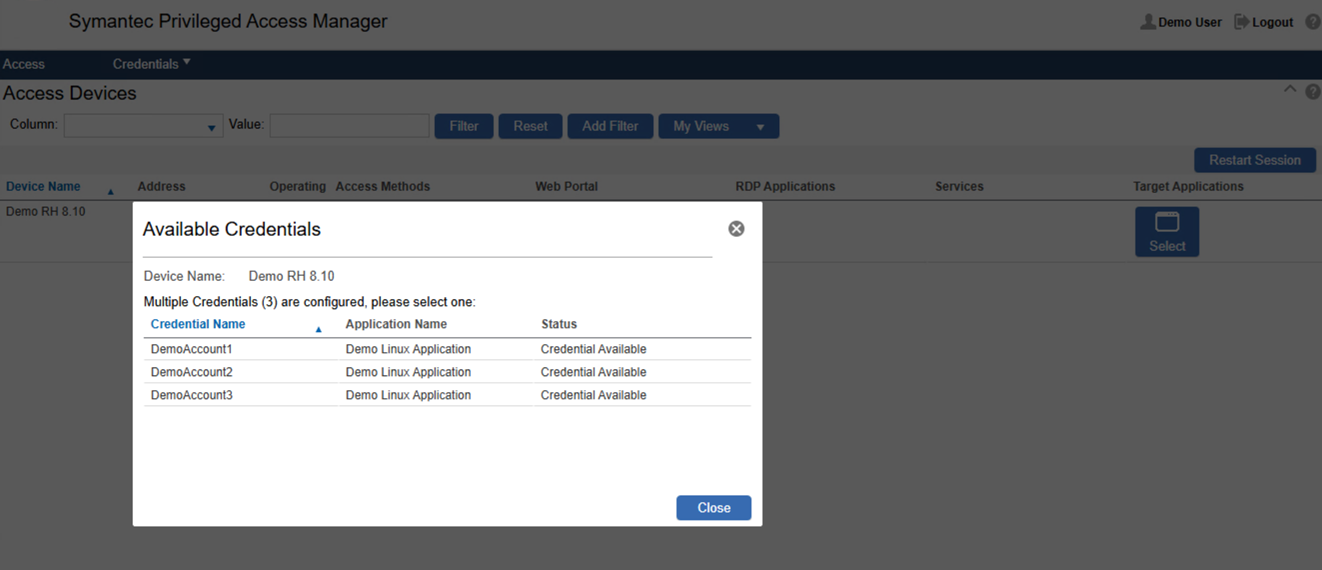Go to the Access menu item
The width and height of the screenshot is (1322, 570).
tap(24, 64)
